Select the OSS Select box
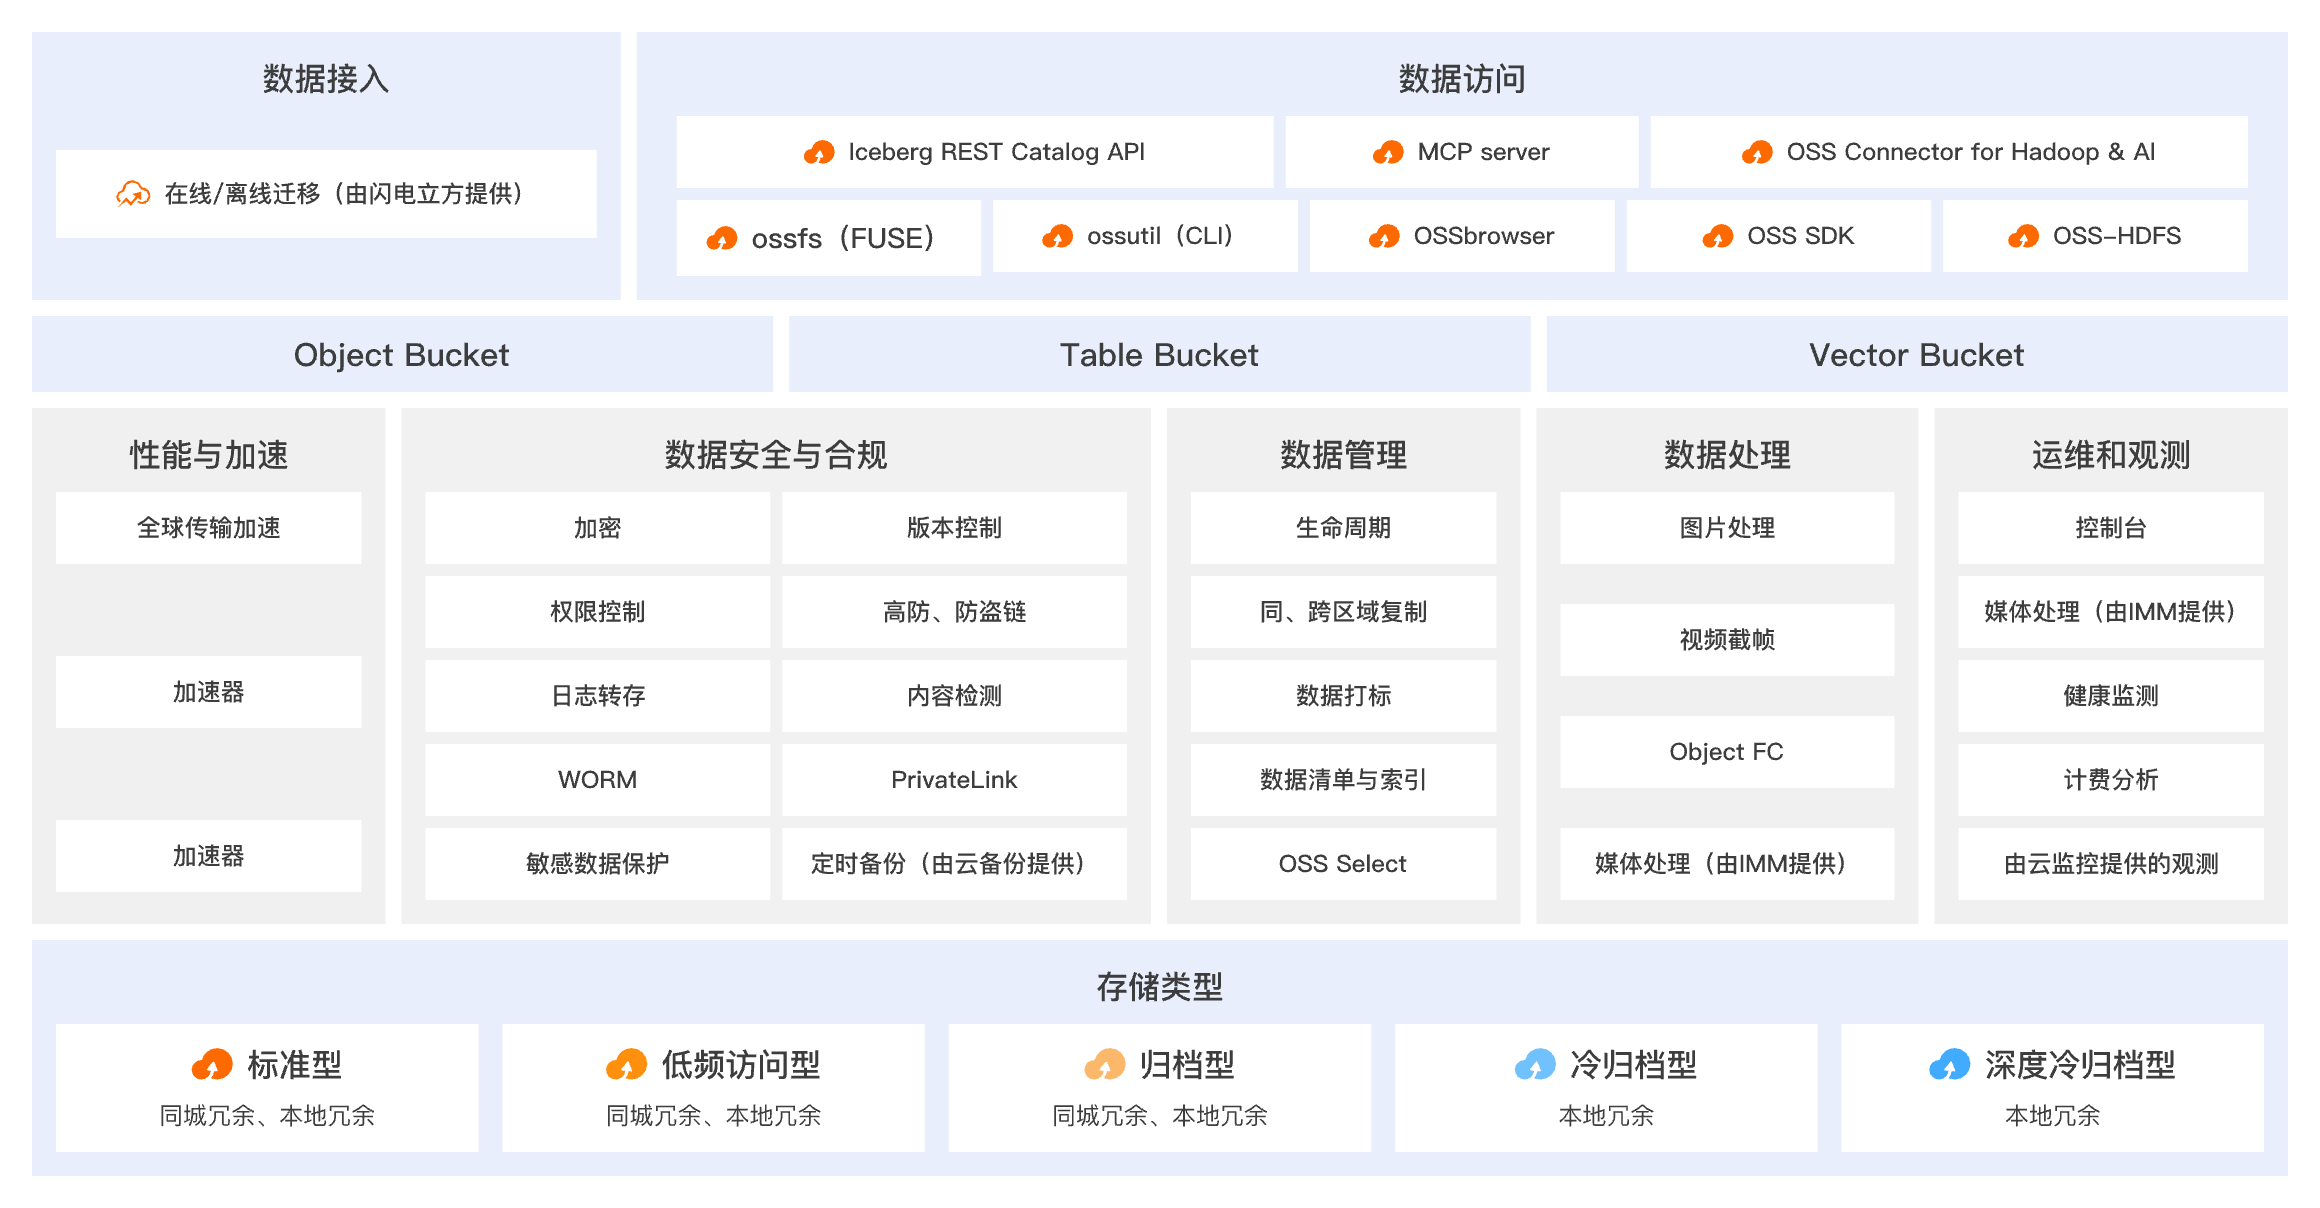The image size is (2320, 1208). [1343, 864]
